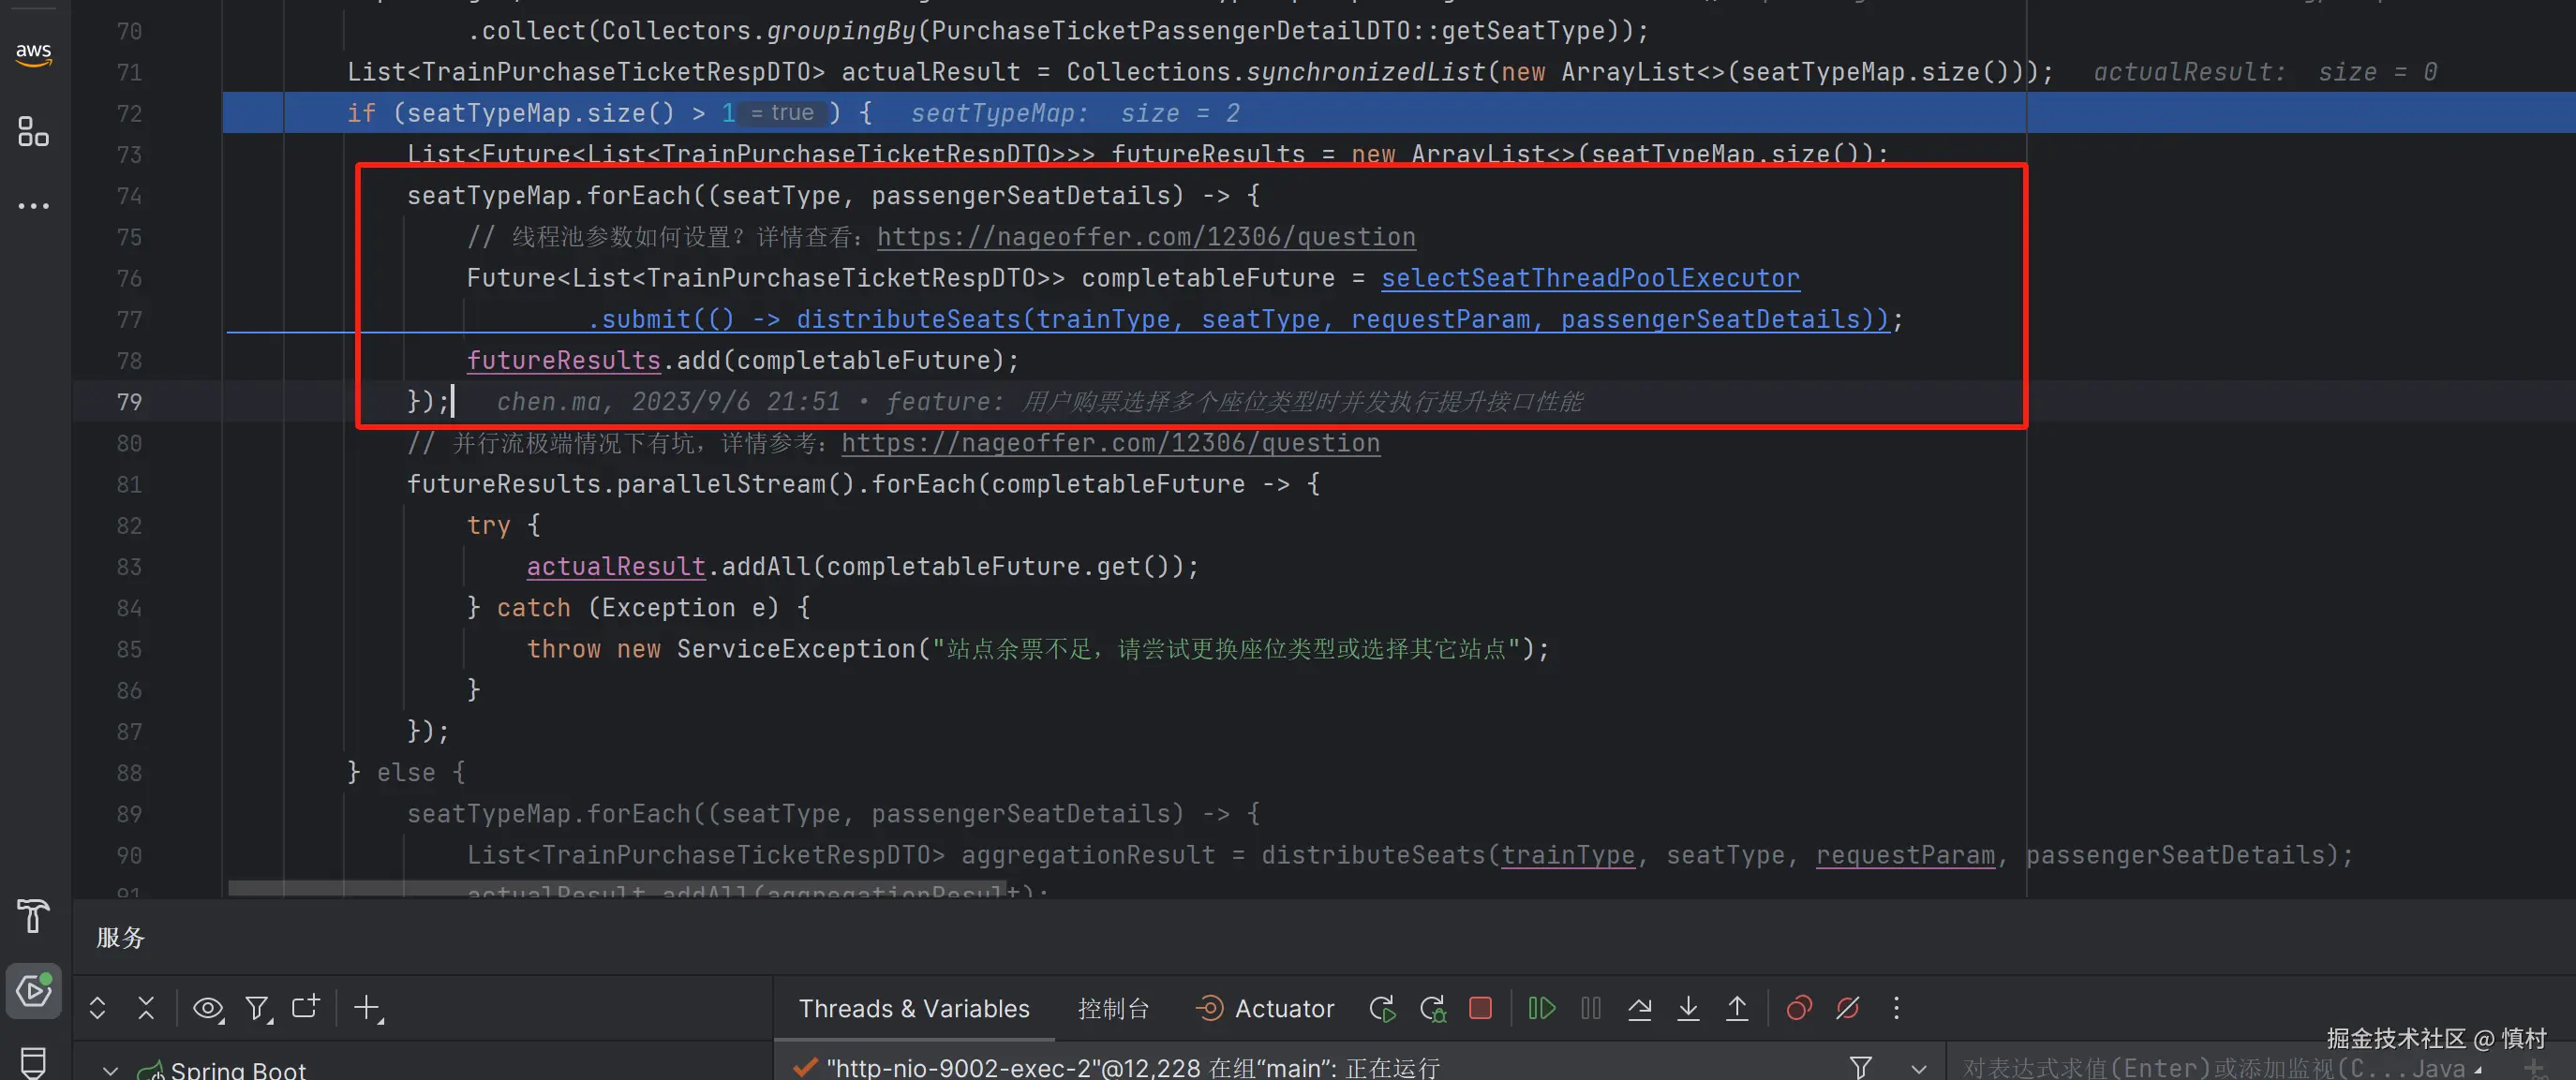Open thread selector dropdown chevron
Viewport: 2576px width, 1080px height.
coord(1918,1068)
